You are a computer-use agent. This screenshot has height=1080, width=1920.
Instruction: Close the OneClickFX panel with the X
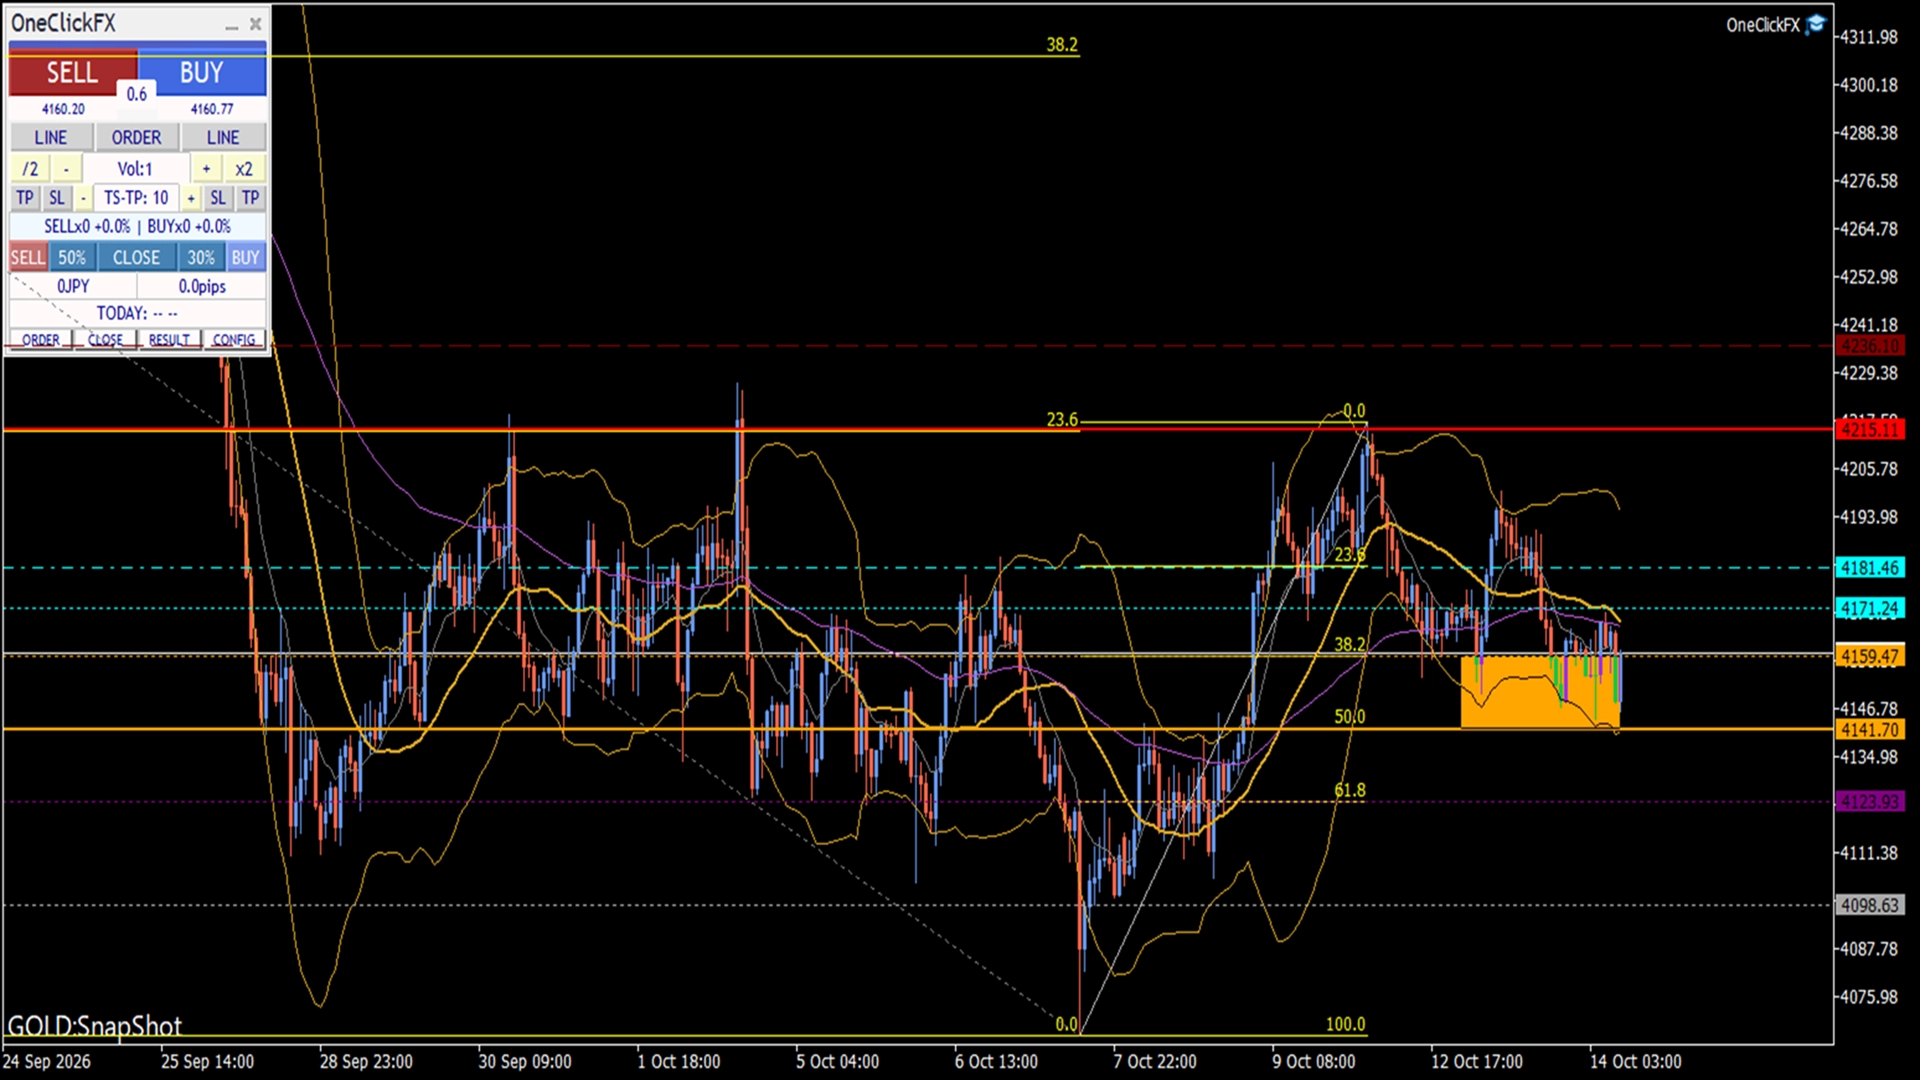click(255, 24)
